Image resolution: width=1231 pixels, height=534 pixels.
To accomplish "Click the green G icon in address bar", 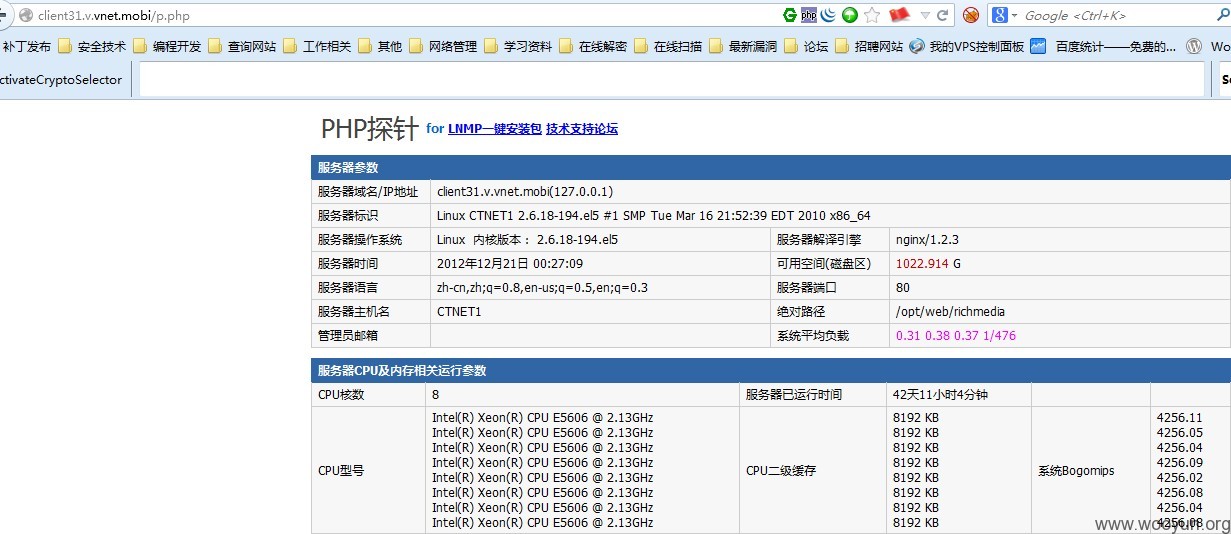I will pyautogui.click(x=790, y=15).
